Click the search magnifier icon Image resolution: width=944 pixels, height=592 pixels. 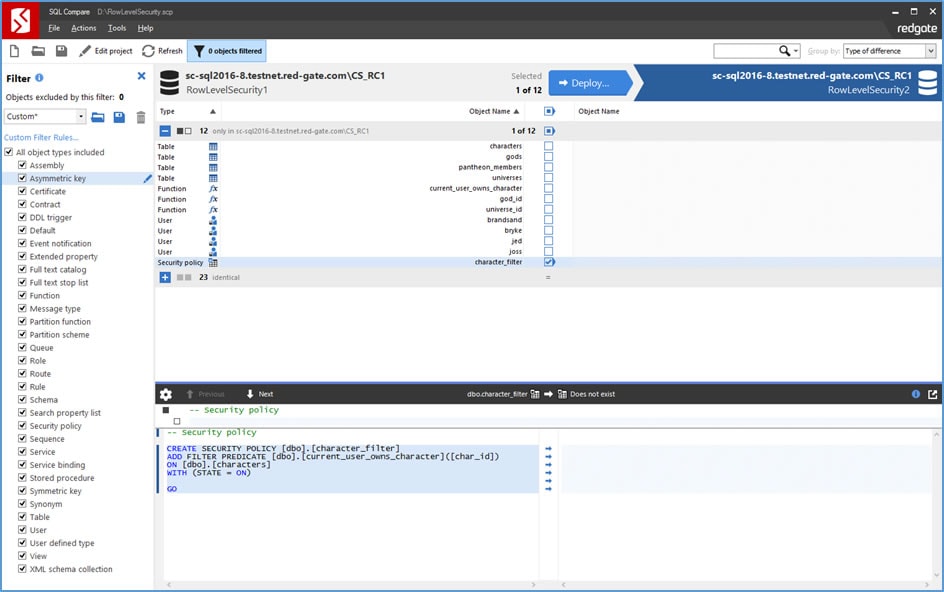pyautogui.click(x=784, y=51)
